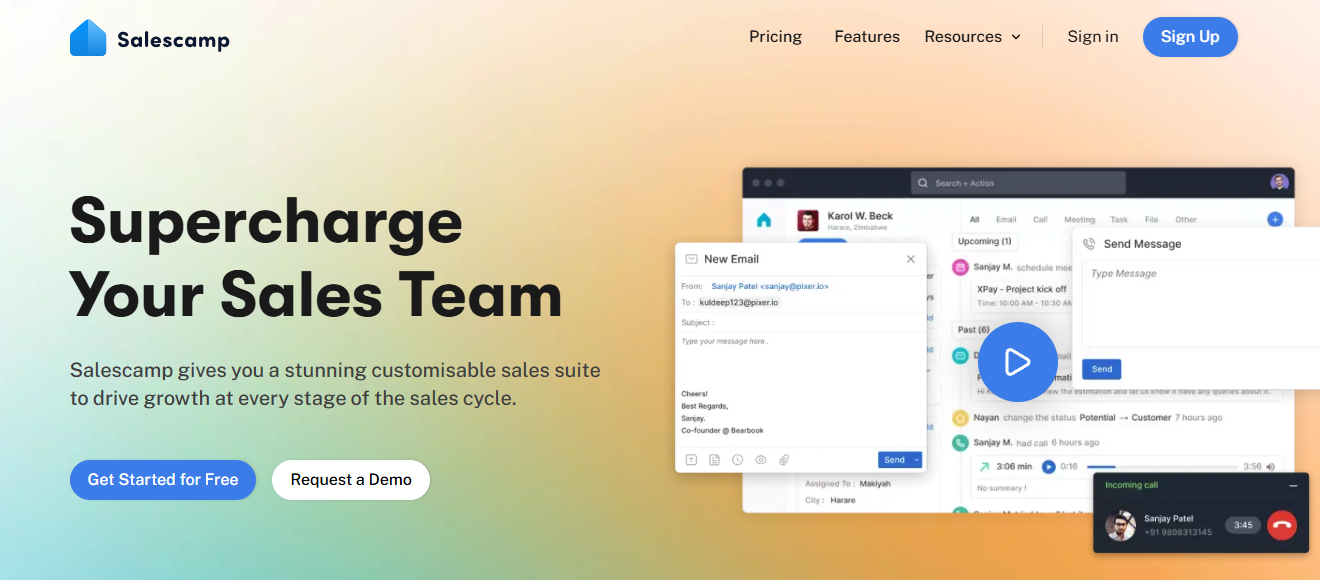Screen dimensions: 1320x580
Task: Click the phone icon beside Send Message
Action: tap(1089, 244)
